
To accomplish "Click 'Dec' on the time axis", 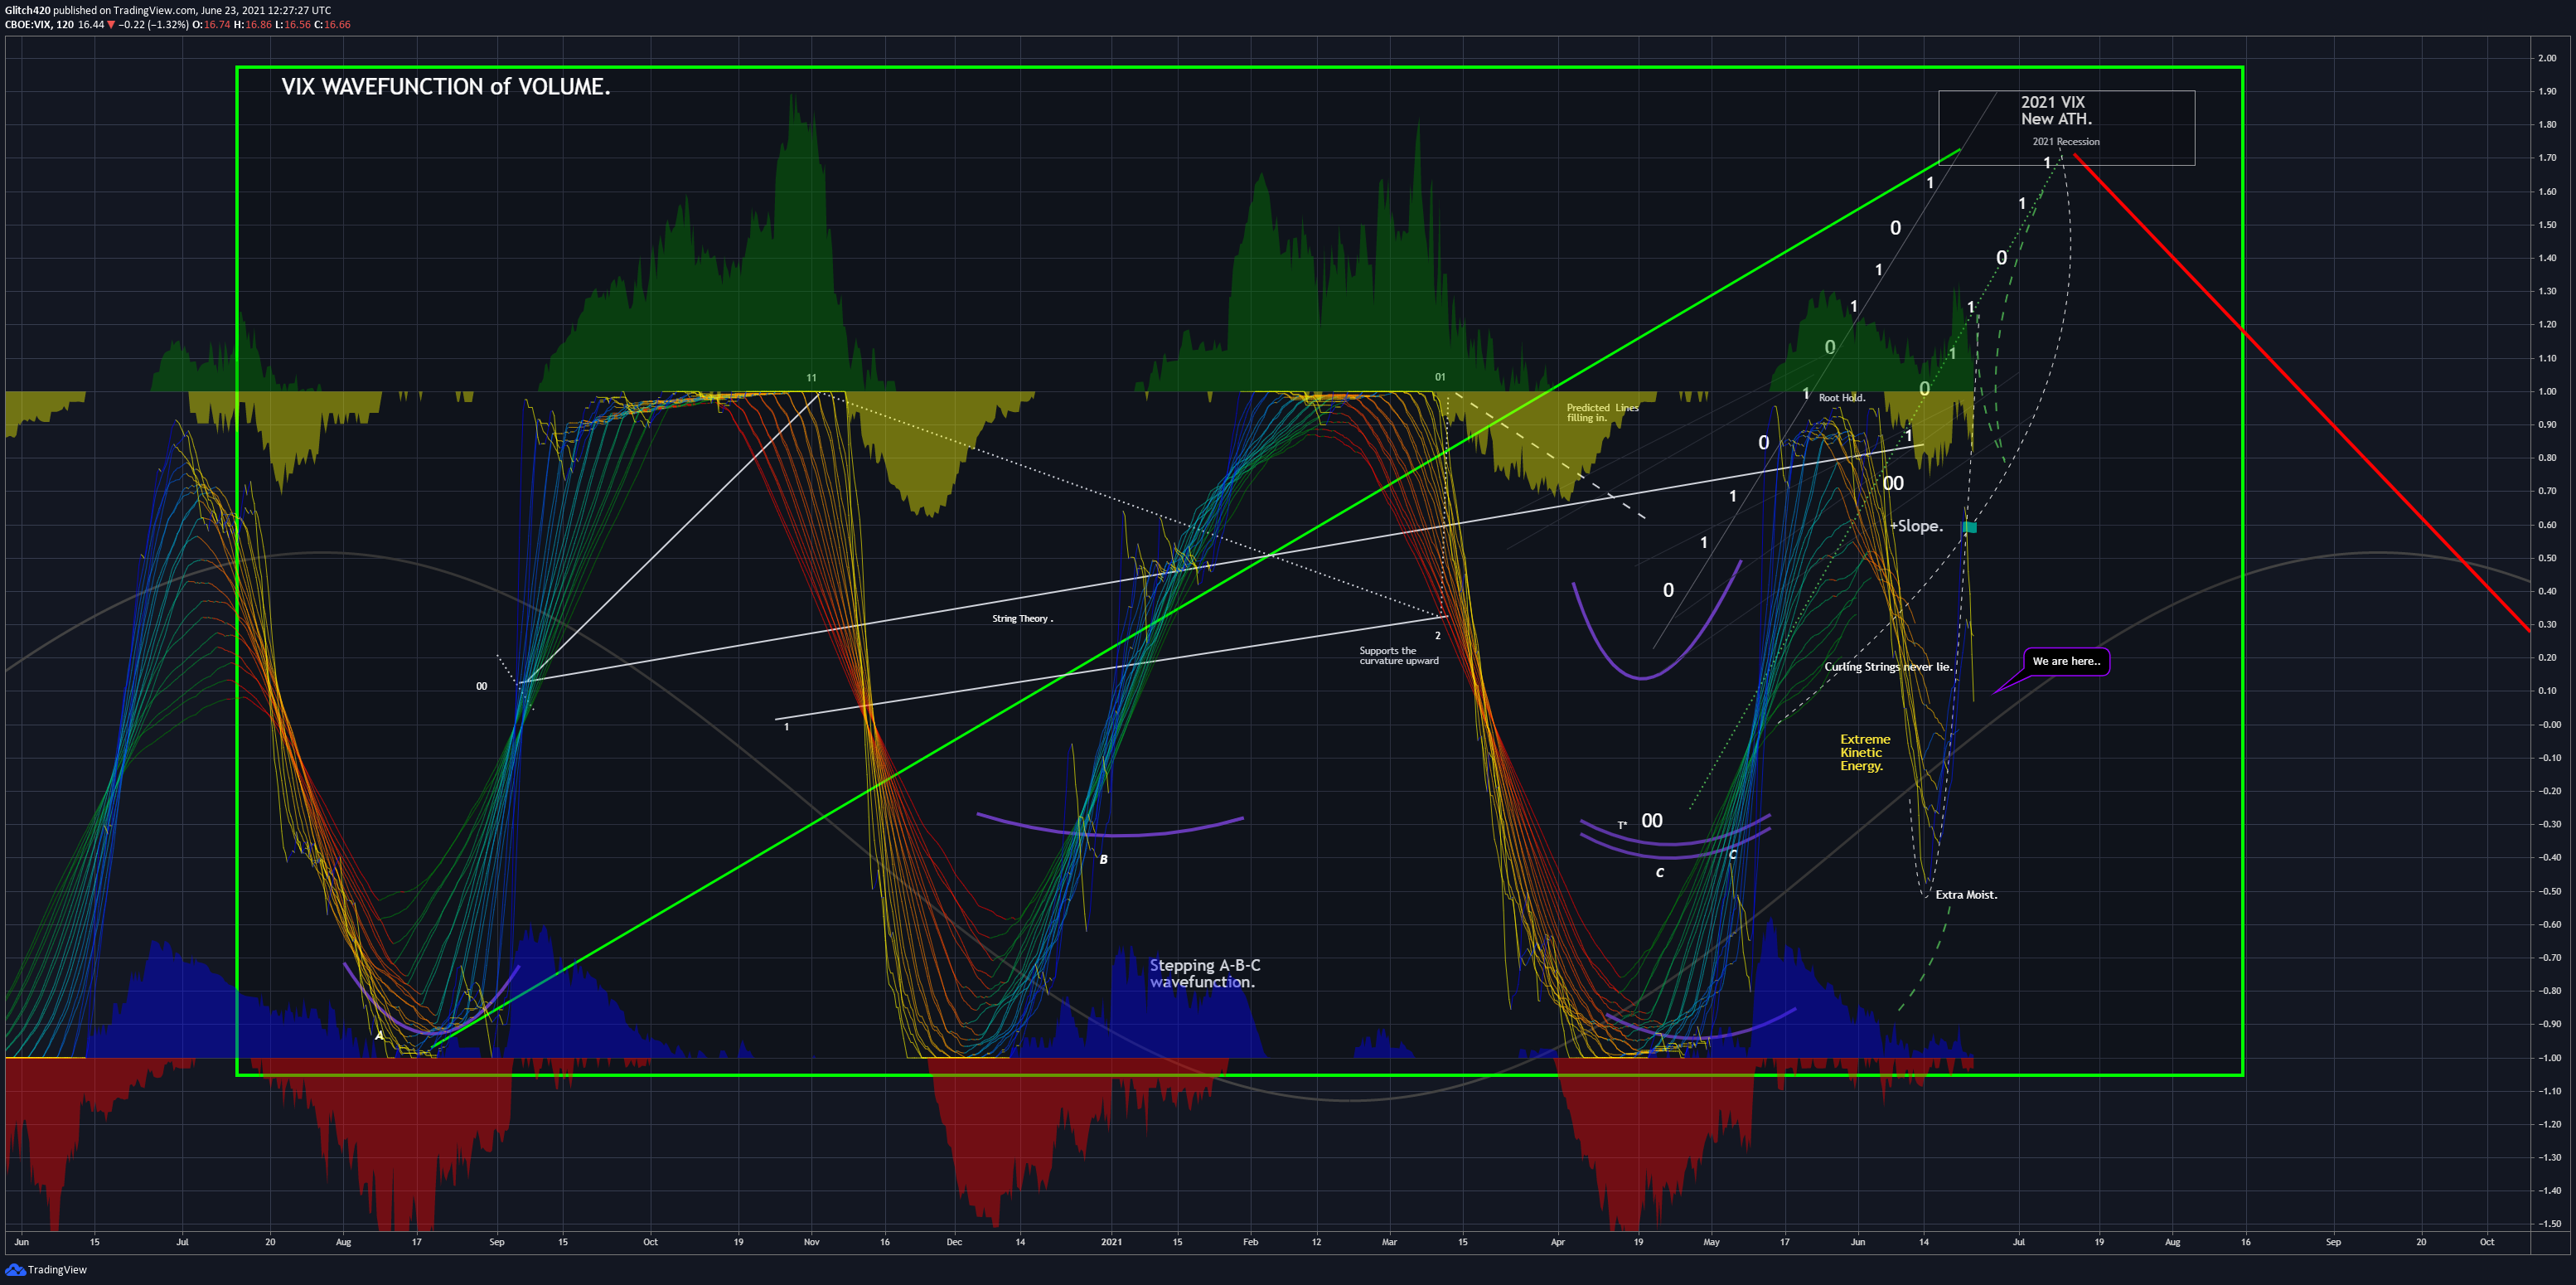I will 954,1242.
